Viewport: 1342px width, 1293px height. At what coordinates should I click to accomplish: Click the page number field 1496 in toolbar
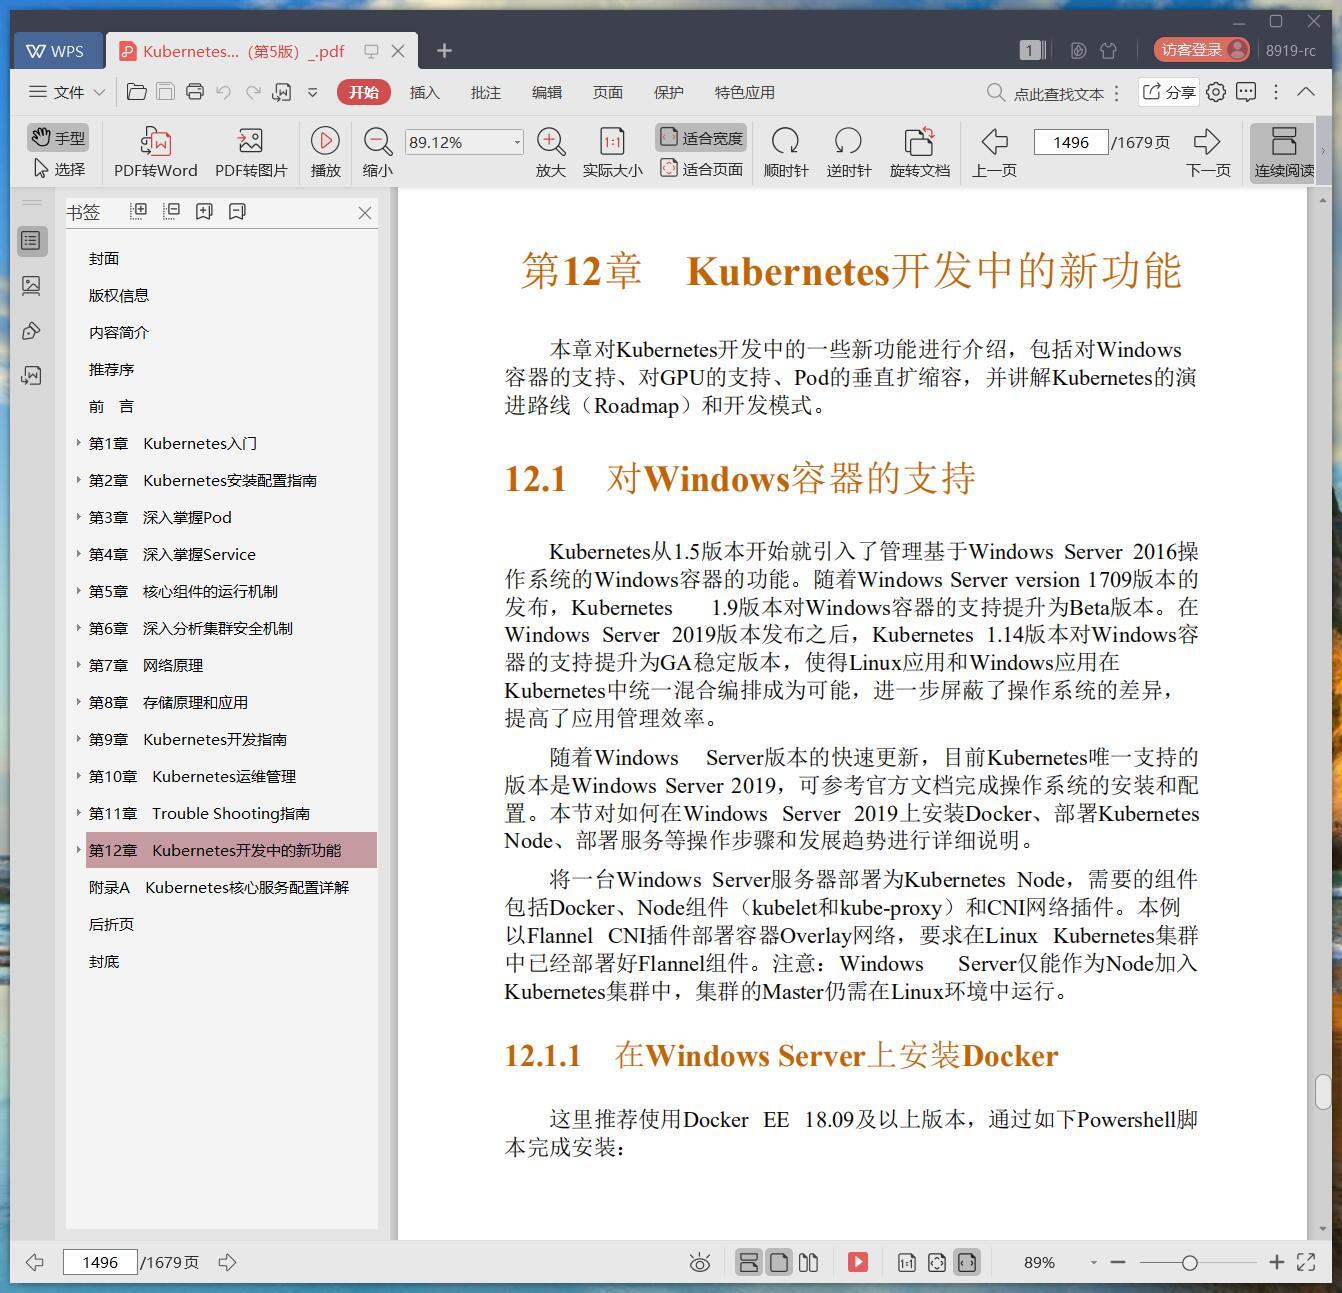click(x=1070, y=142)
